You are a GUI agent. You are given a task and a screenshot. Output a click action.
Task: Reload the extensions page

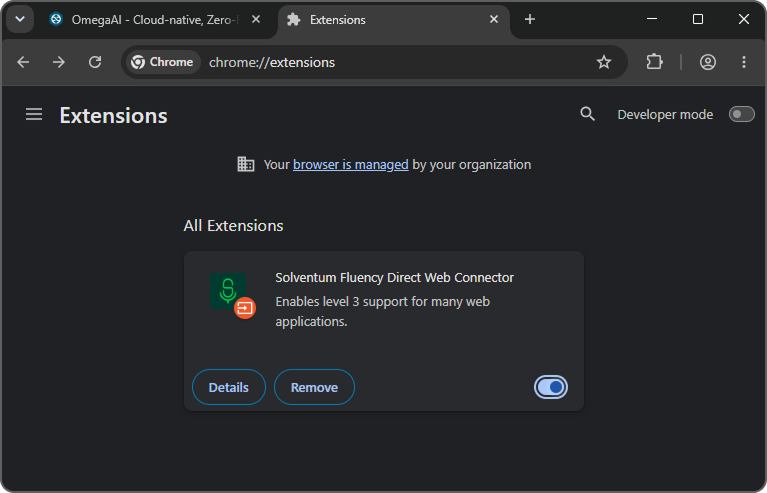tap(95, 62)
